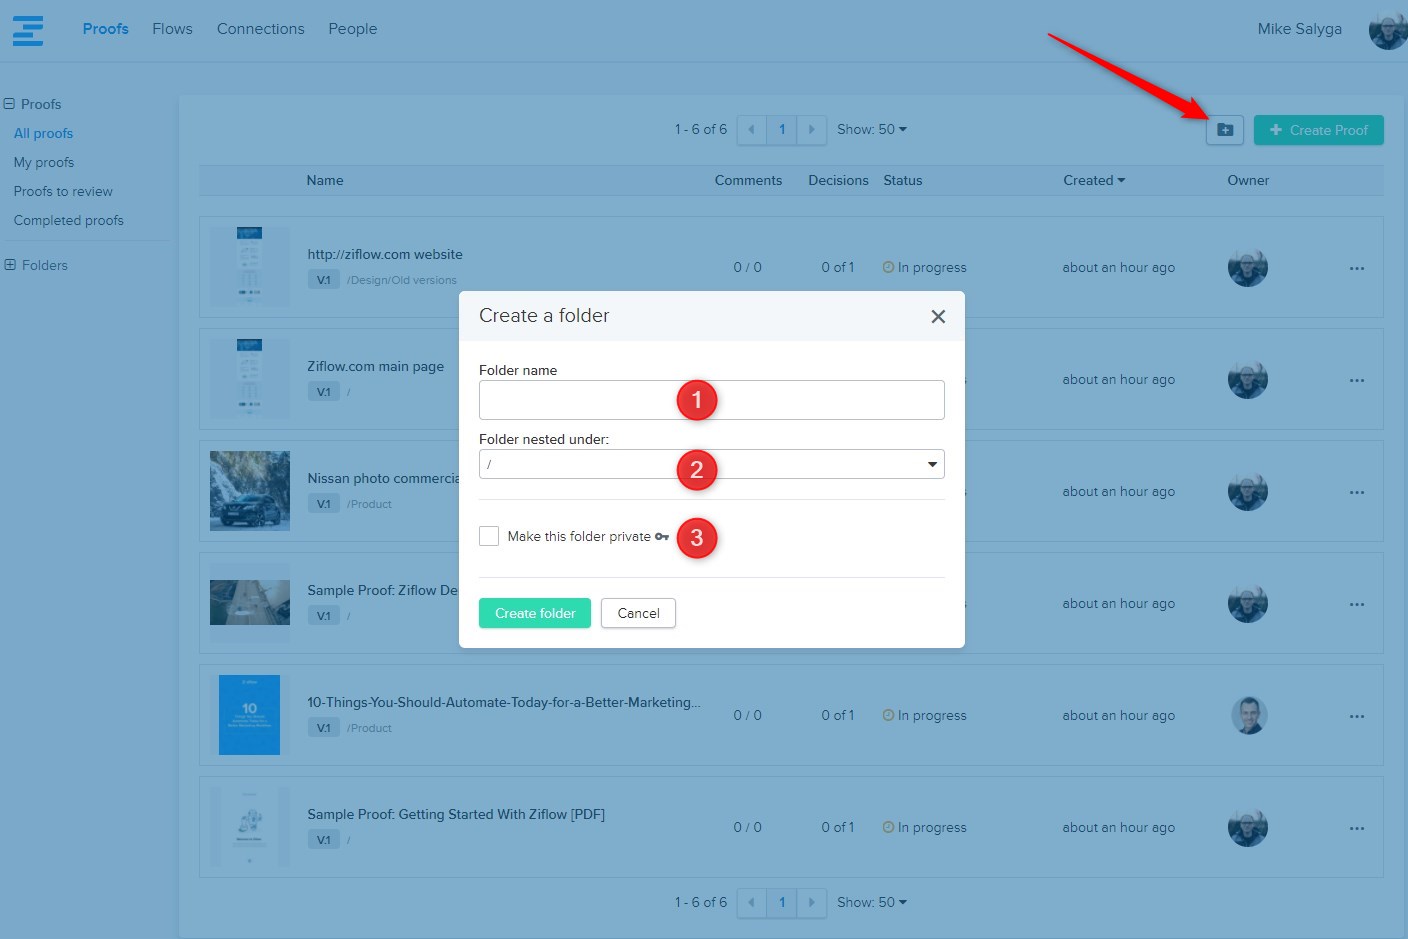Sort by the Created column
Image resolution: width=1408 pixels, height=939 pixels.
click(1093, 180)
